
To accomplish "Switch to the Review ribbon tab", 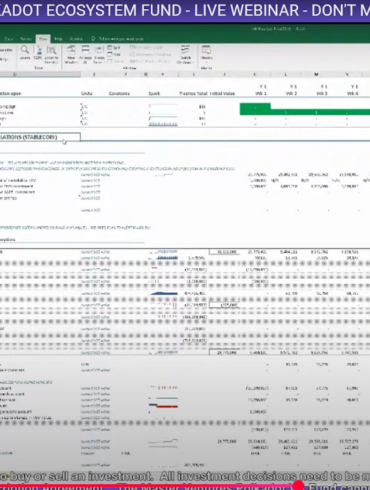I will [x=26, y=39].
